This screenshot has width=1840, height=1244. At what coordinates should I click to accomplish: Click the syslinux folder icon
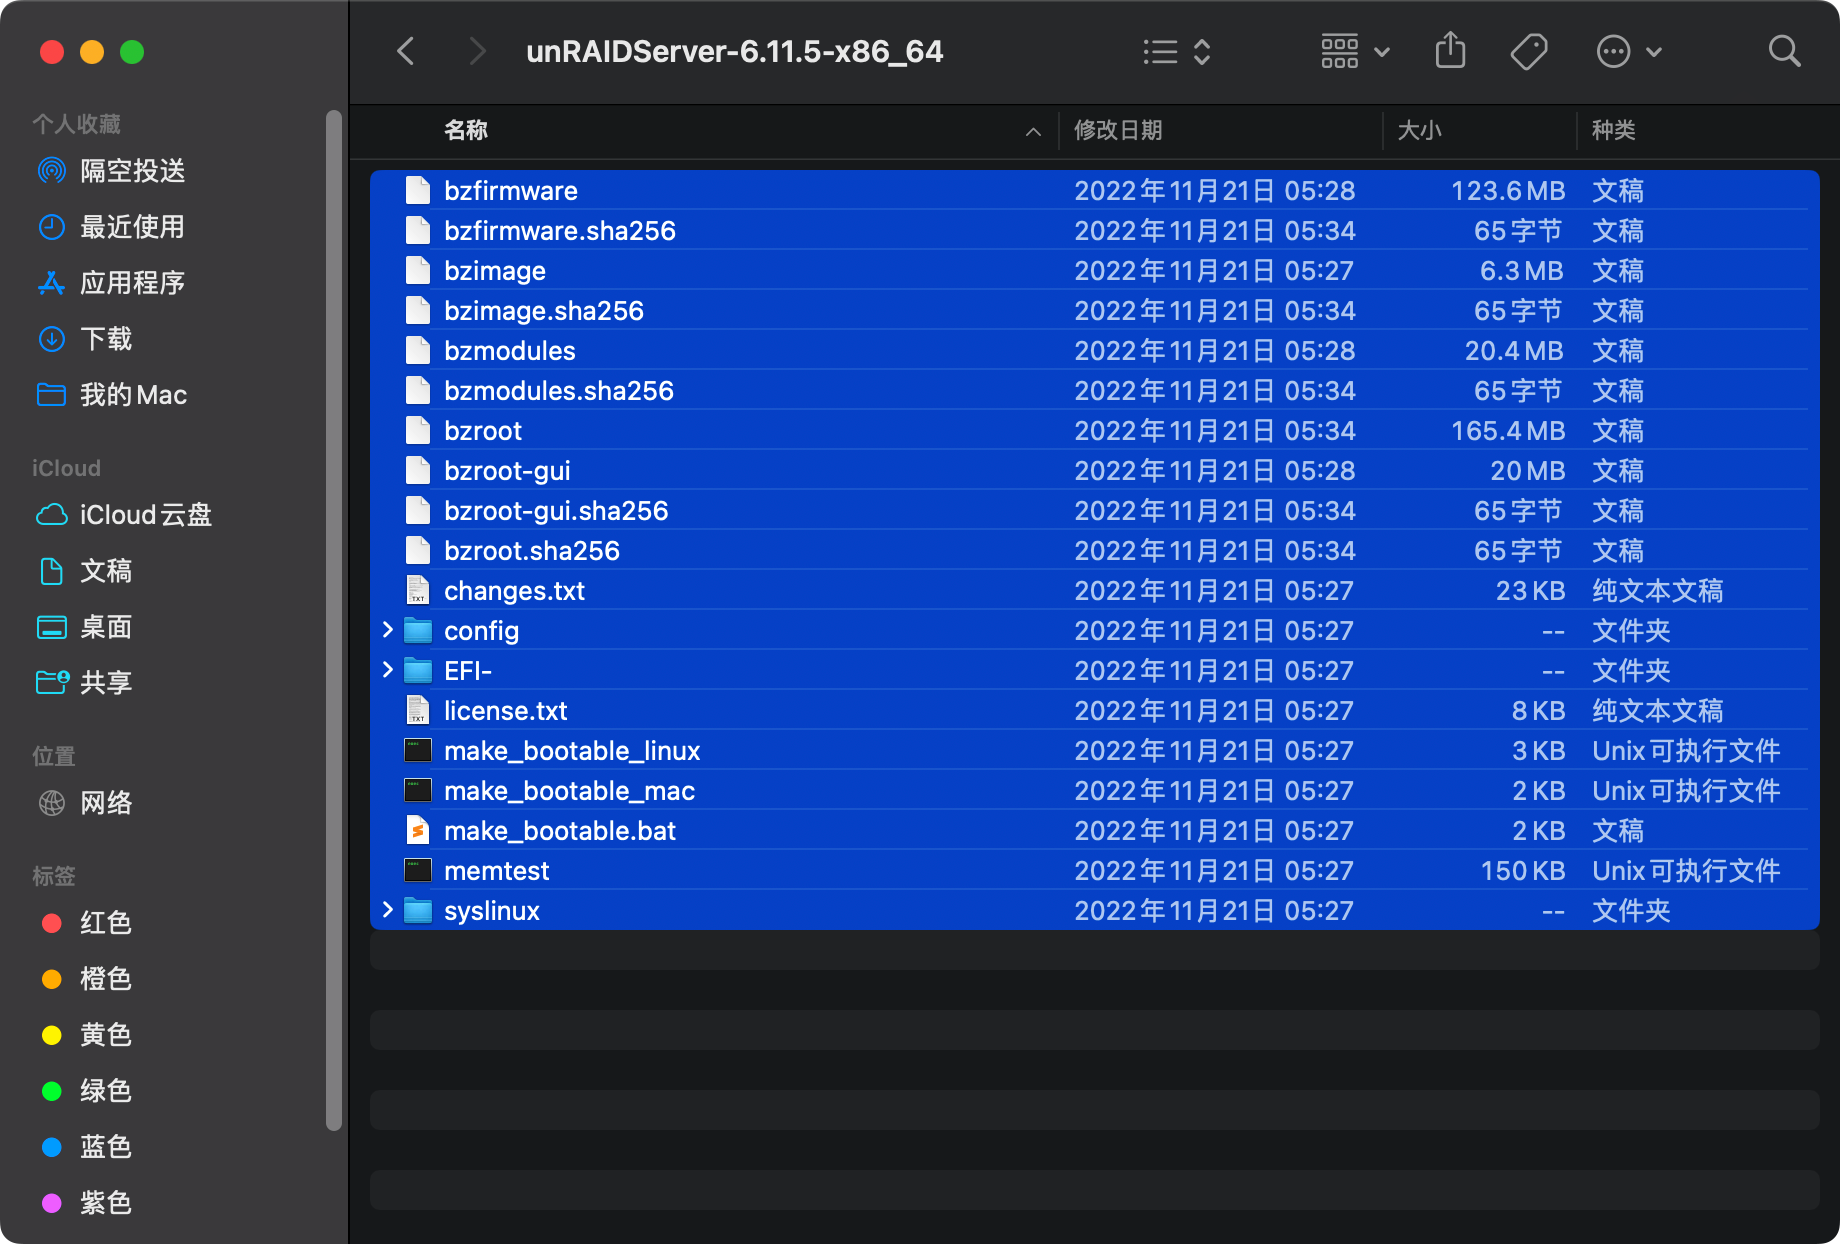click(418, 910)
